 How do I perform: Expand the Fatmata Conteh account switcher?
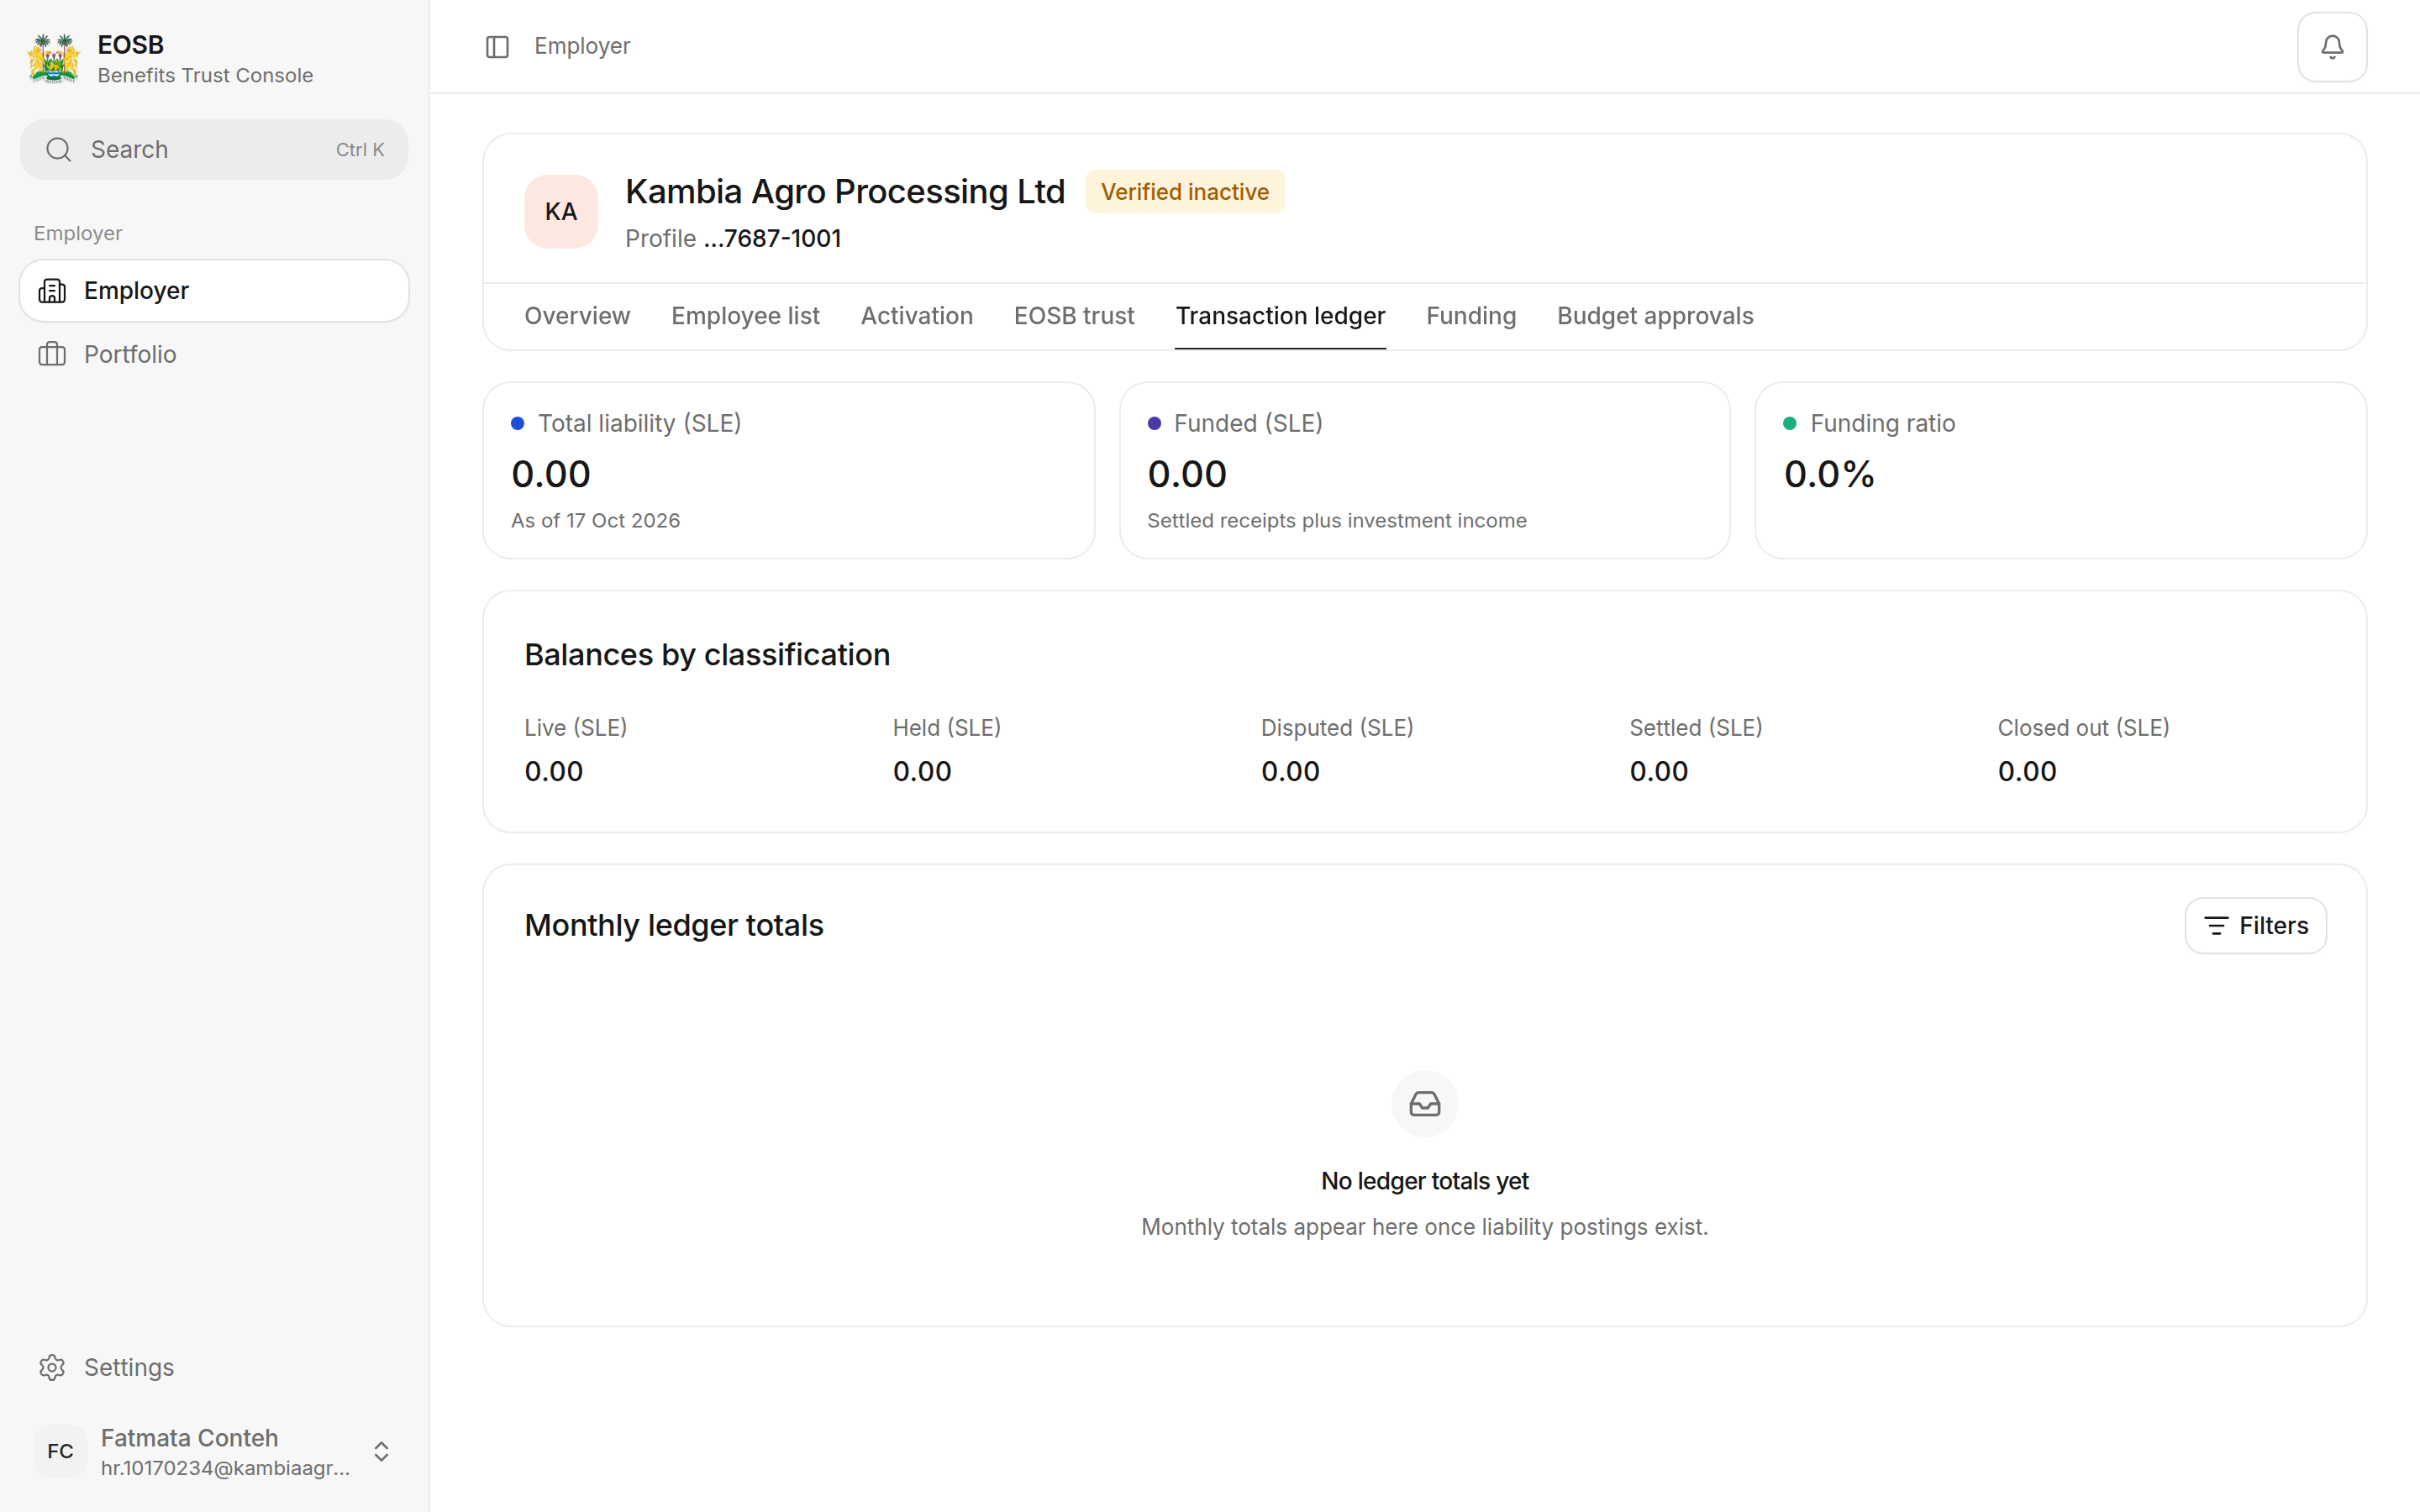pos(381,1451)
